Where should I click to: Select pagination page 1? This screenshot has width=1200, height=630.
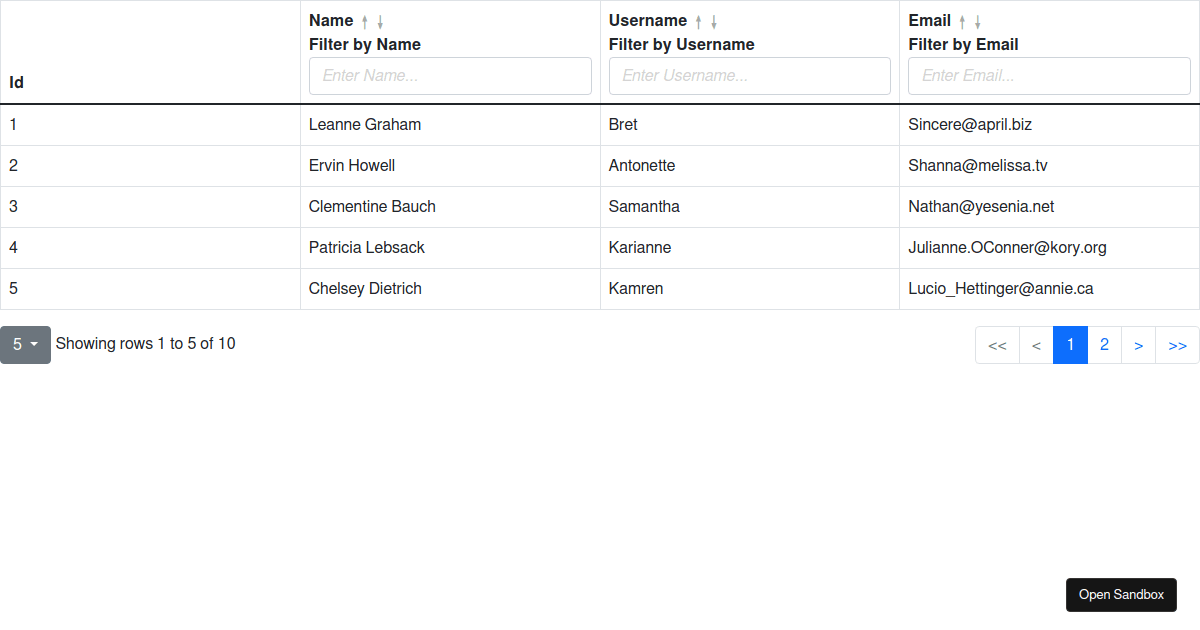(x=1070, y=345)
